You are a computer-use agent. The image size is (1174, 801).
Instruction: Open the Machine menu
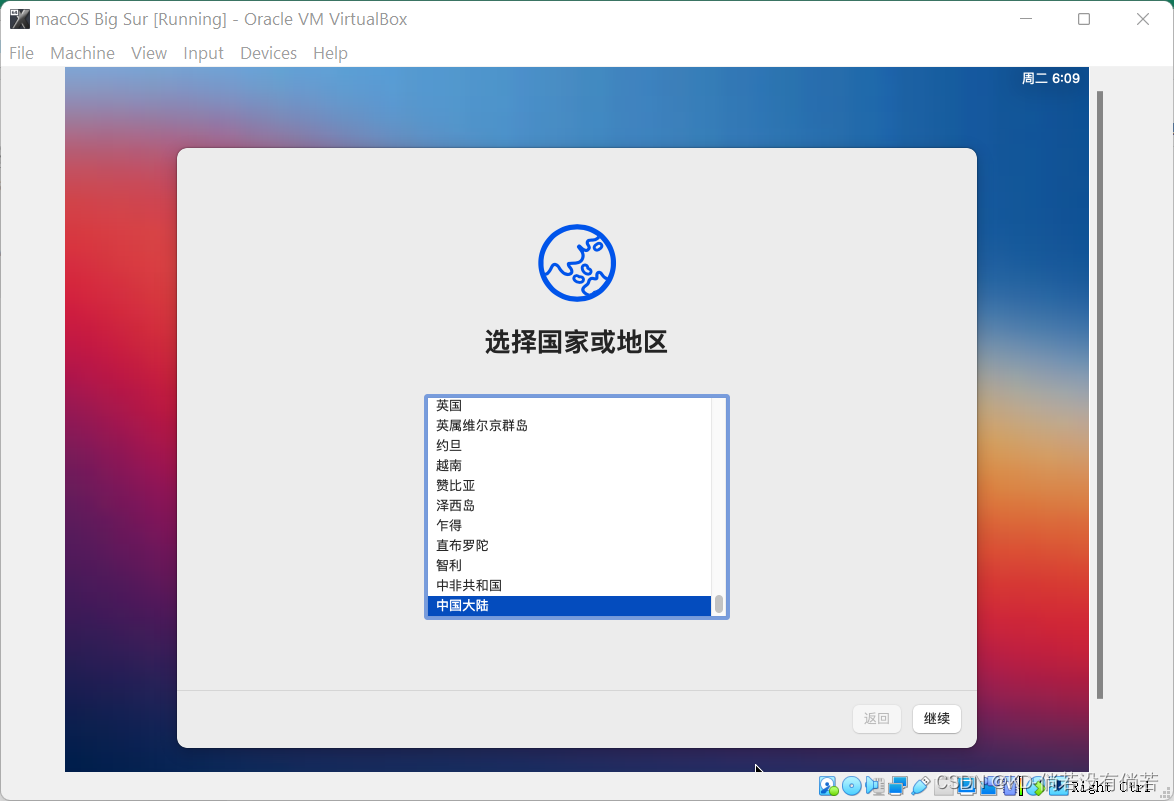point(82,53)
